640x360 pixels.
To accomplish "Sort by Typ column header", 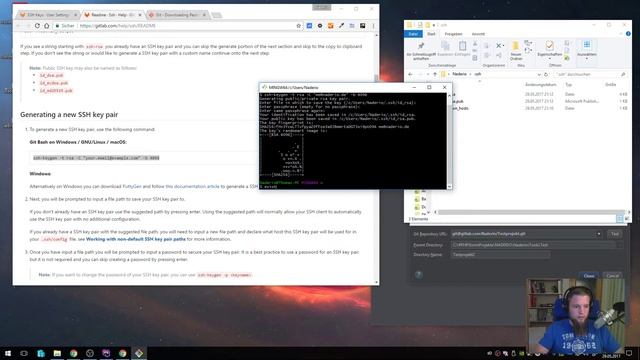I will click(569, 84).
